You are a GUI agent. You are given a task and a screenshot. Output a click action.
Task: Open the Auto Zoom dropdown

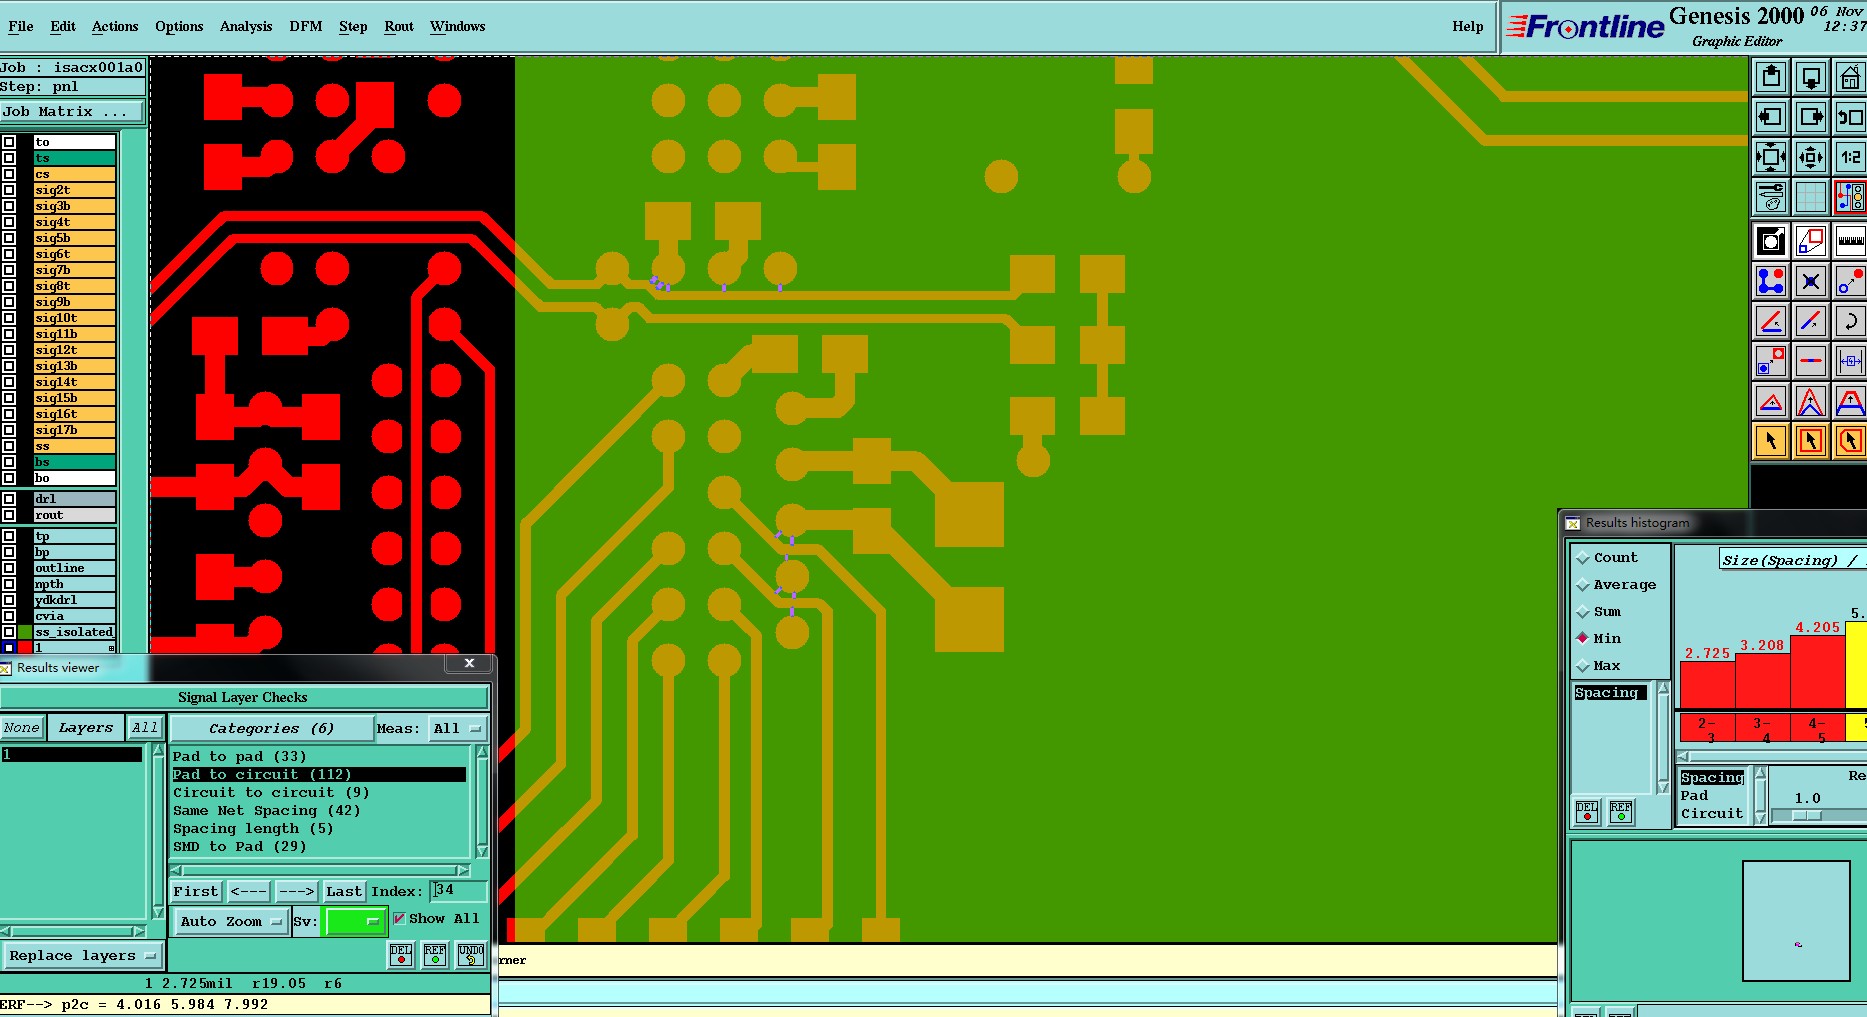(231, 921)
